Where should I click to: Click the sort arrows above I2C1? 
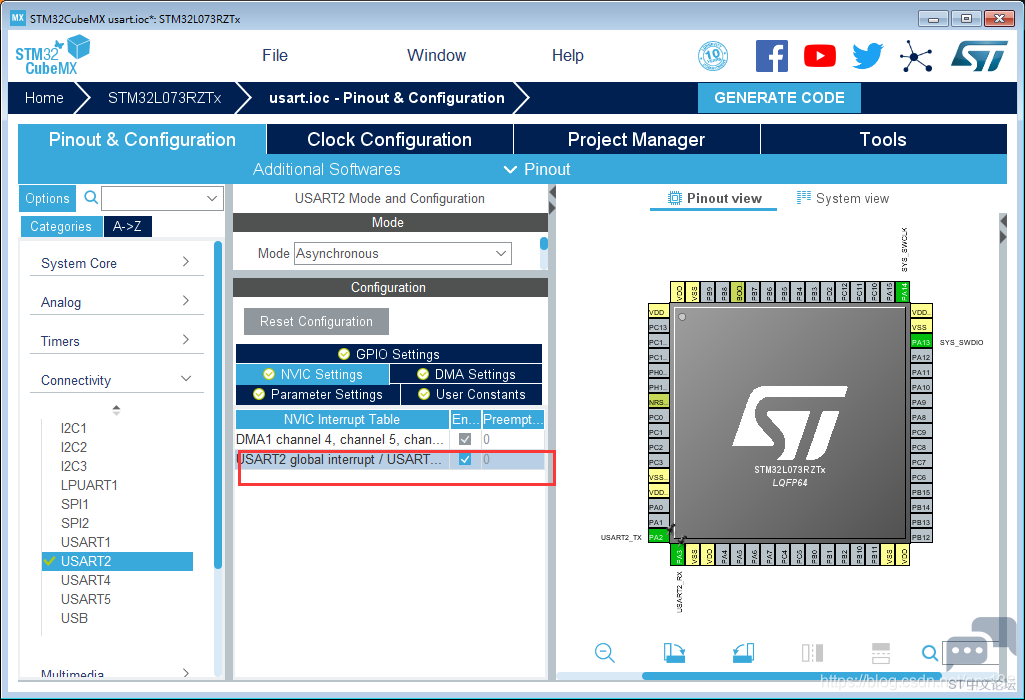pyautogui.click(x=116, y=410)
